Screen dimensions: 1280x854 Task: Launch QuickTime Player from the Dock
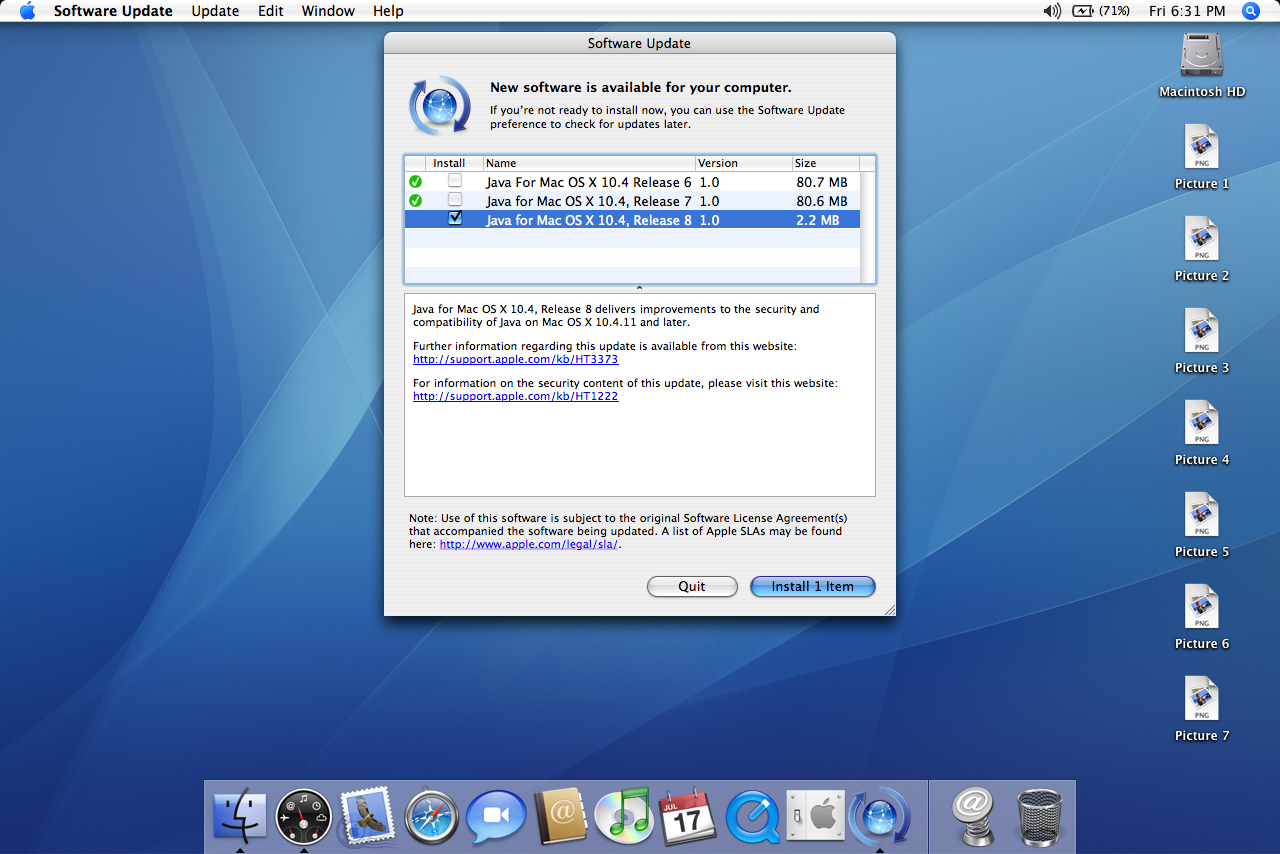pos(752,816)
